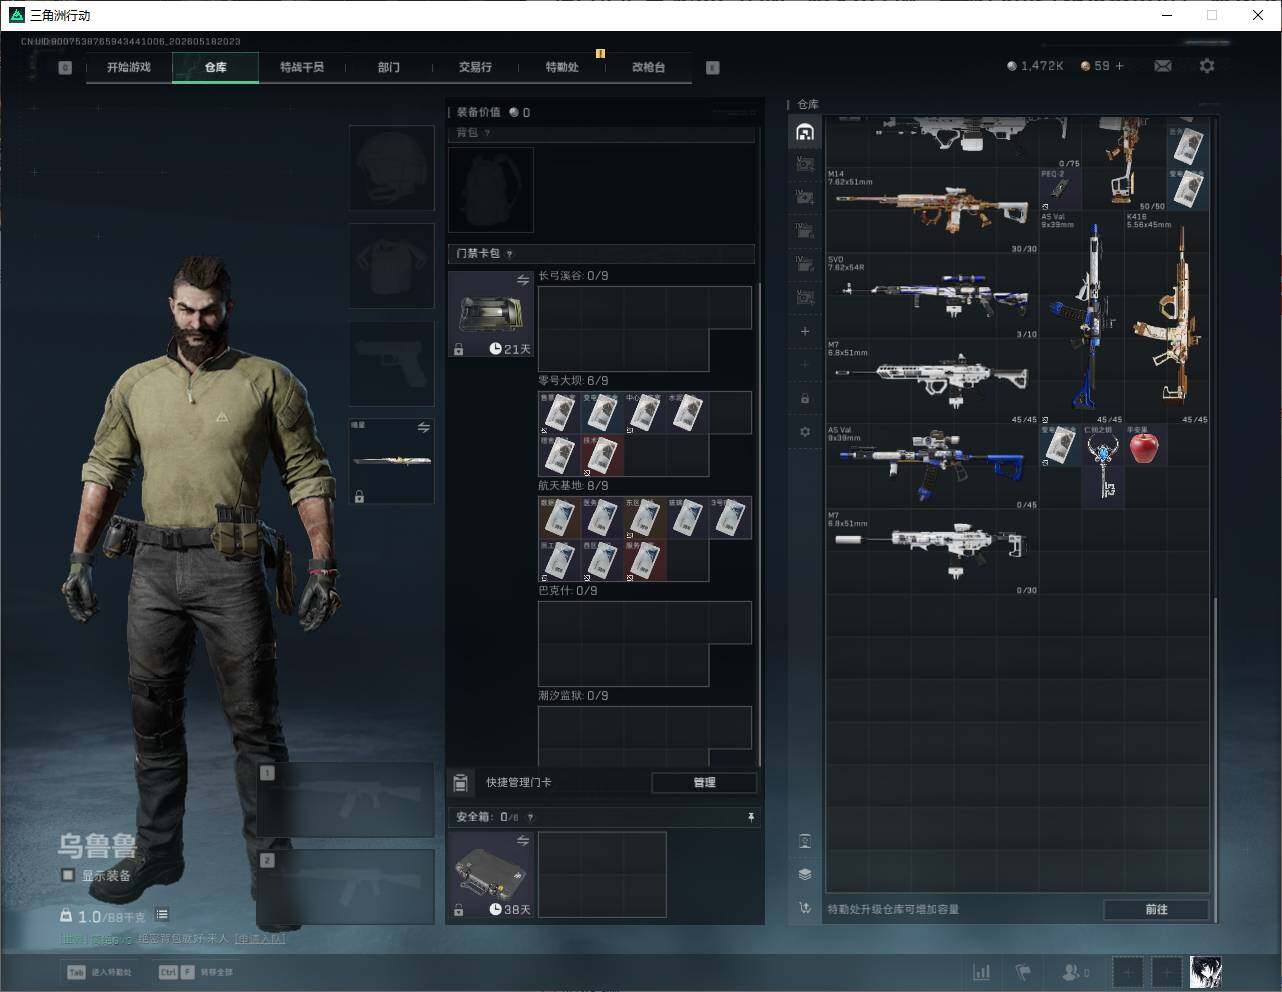
Task: Select the horizontal AS Val with scope
Action: (x=932, y=467)
